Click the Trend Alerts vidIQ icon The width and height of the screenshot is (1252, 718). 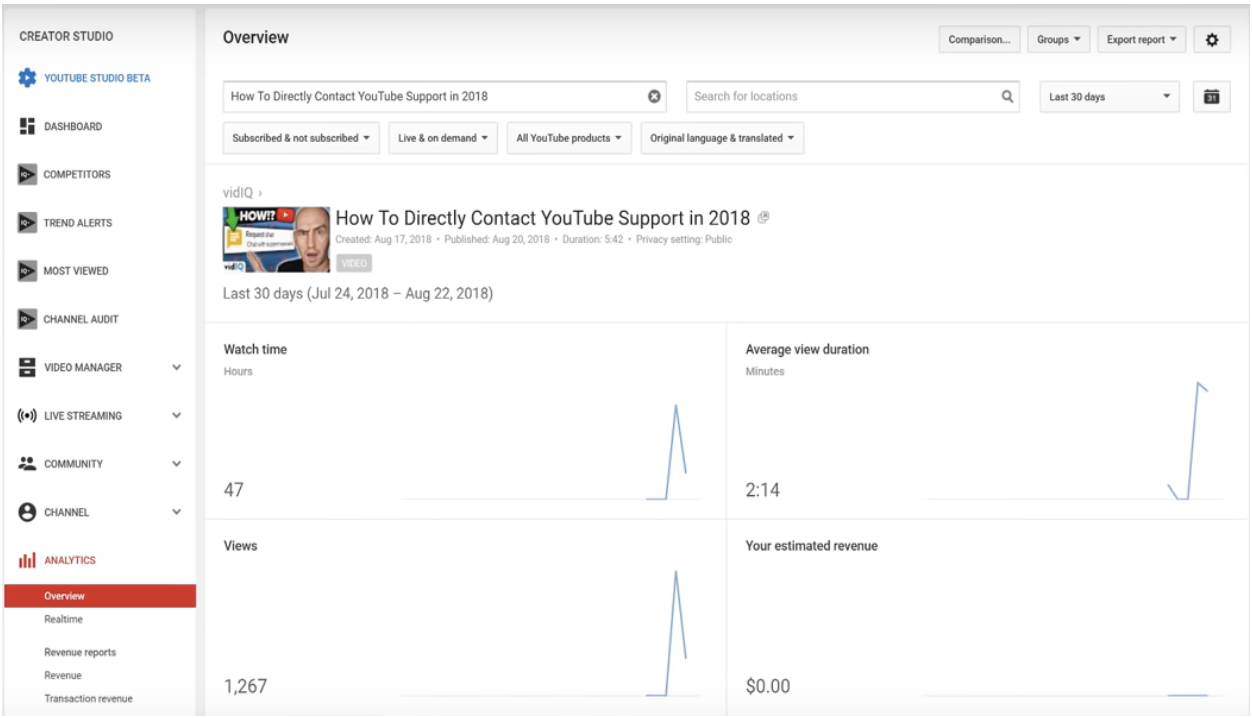[28, 223]
